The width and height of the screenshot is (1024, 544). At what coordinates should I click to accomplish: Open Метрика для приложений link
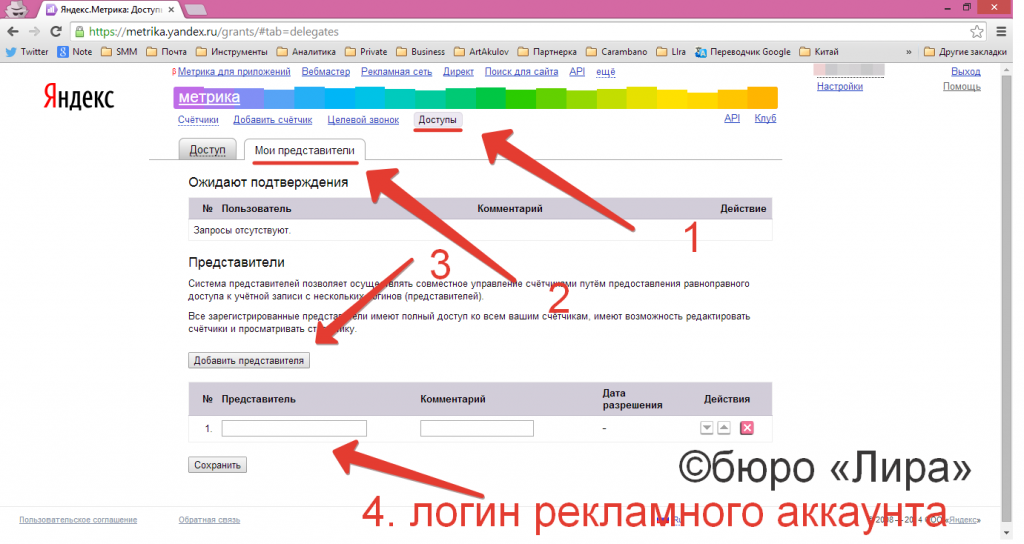coord(234,72)
